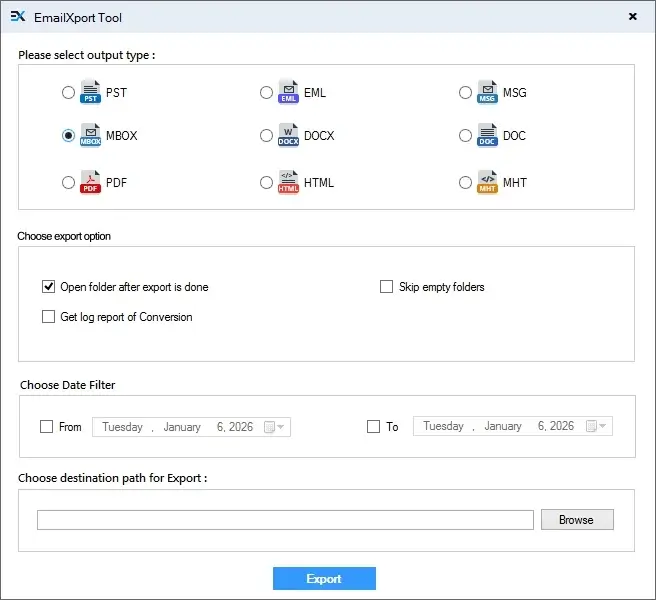Enable the From date filter checkbox
The image size is (656, 600).
coord(47,427)
